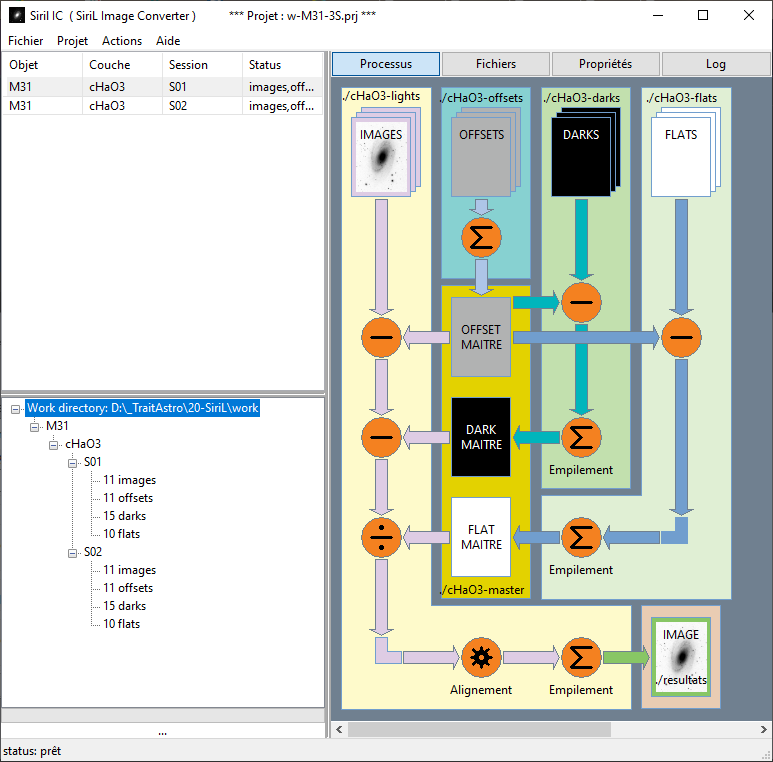Click the FLAT MAITRE box

(x=481, y=537)
